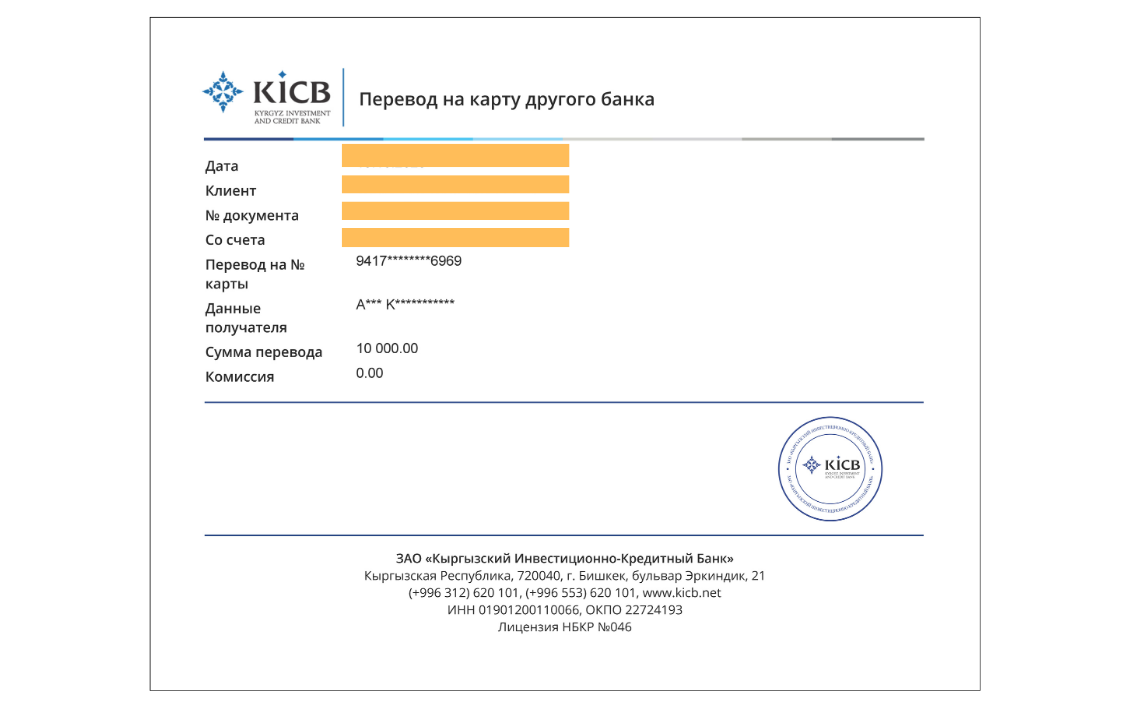Select the transfer amount 10 000.00
1124x708 pixels.
[387, 348]
